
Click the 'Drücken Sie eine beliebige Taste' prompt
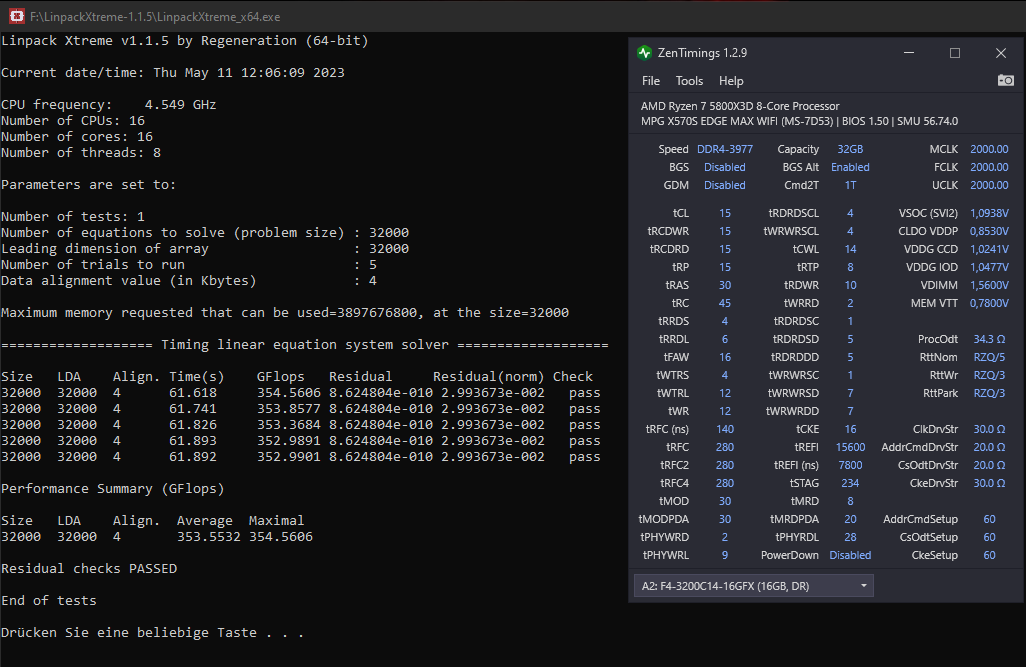pos(152,632)
